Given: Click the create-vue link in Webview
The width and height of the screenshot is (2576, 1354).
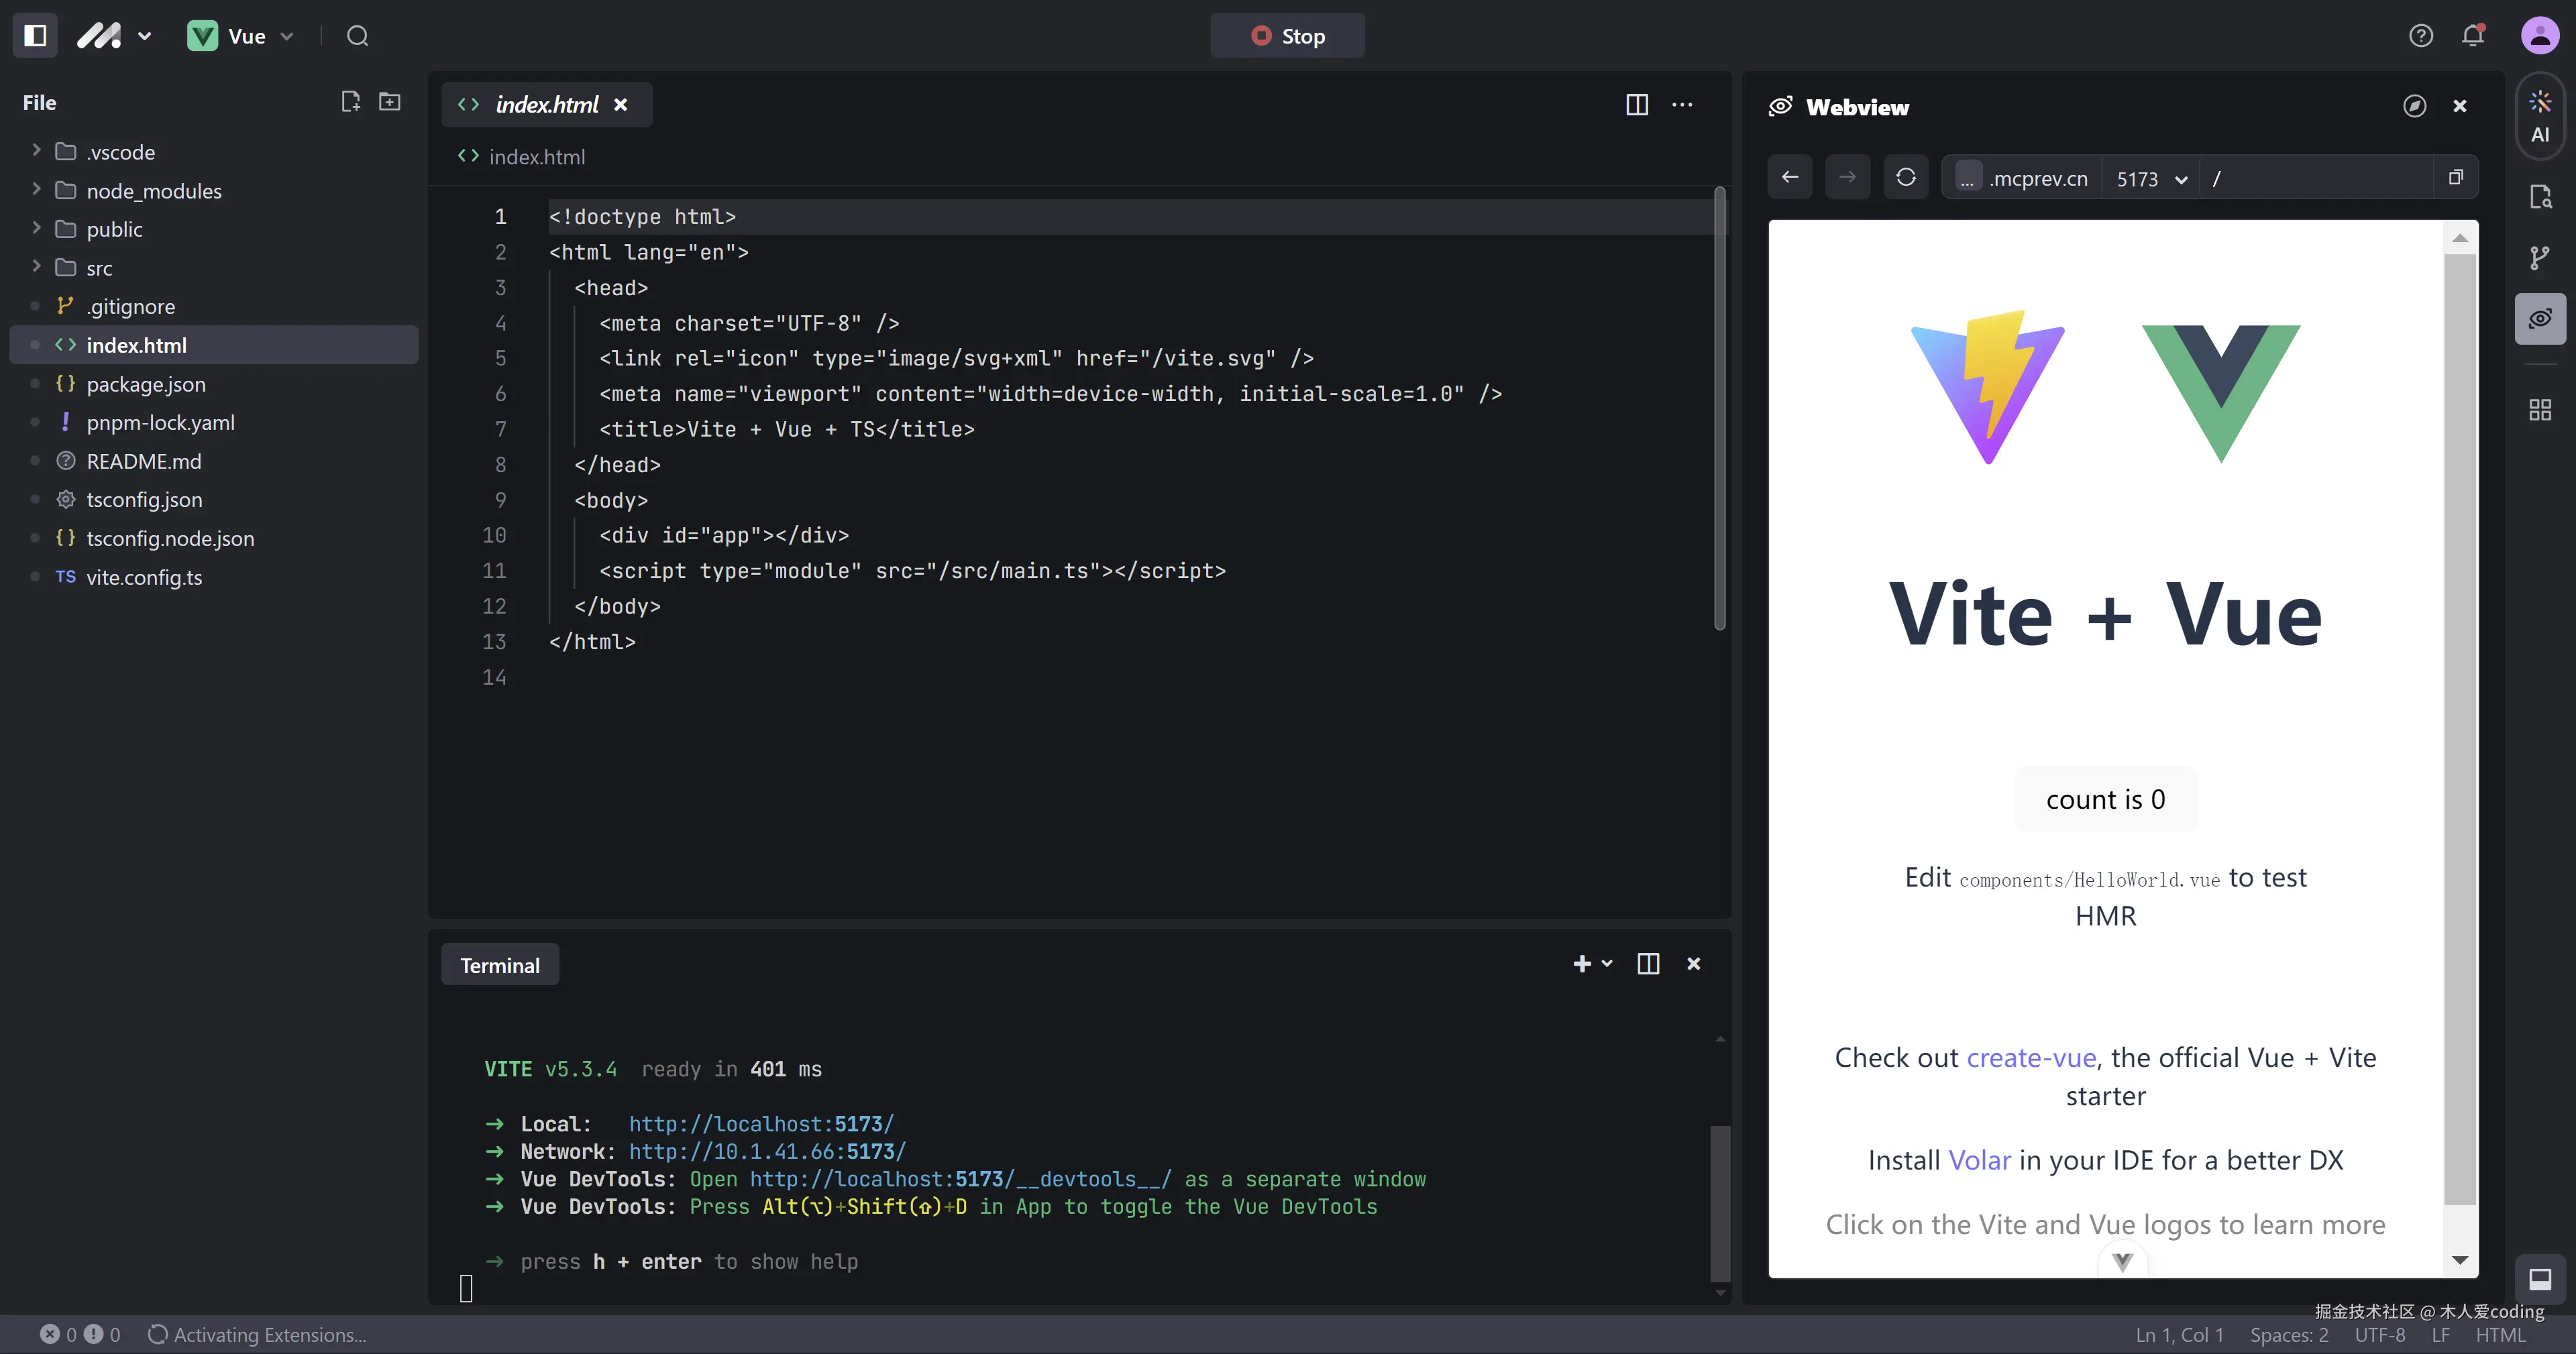Looking at the screenshot, I should [x=2031, y=1058].
